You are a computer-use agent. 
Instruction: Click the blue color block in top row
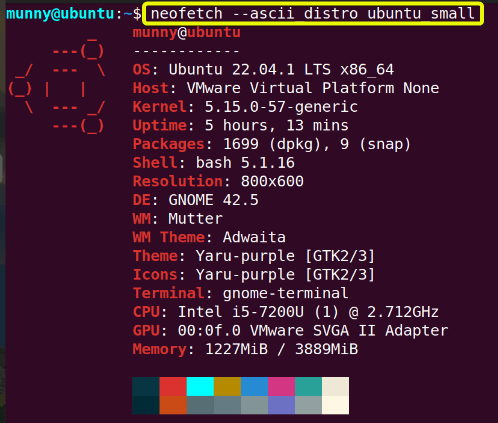tap(254, 386)
